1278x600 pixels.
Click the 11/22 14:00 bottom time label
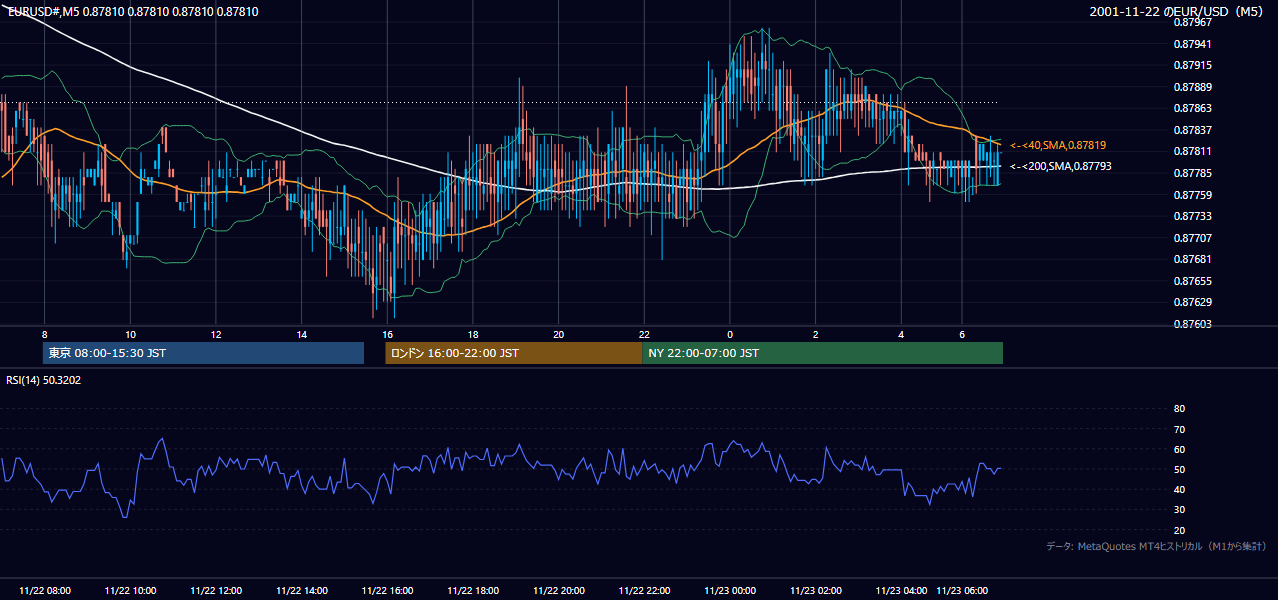point(302,590)
